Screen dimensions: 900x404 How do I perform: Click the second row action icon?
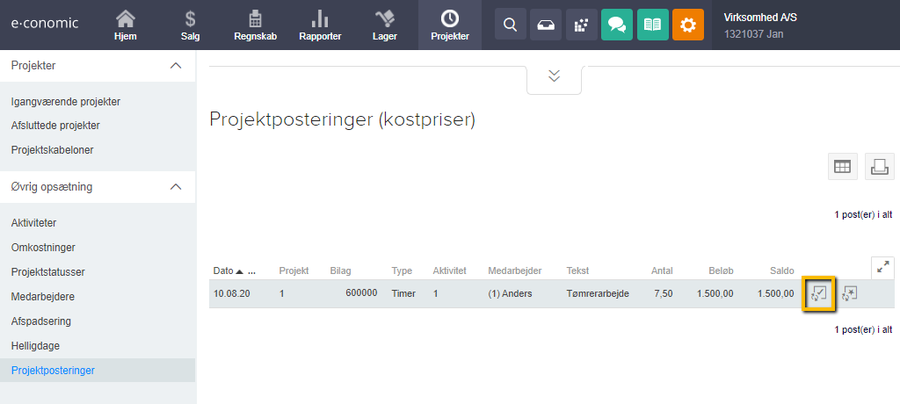pos(849,294)
